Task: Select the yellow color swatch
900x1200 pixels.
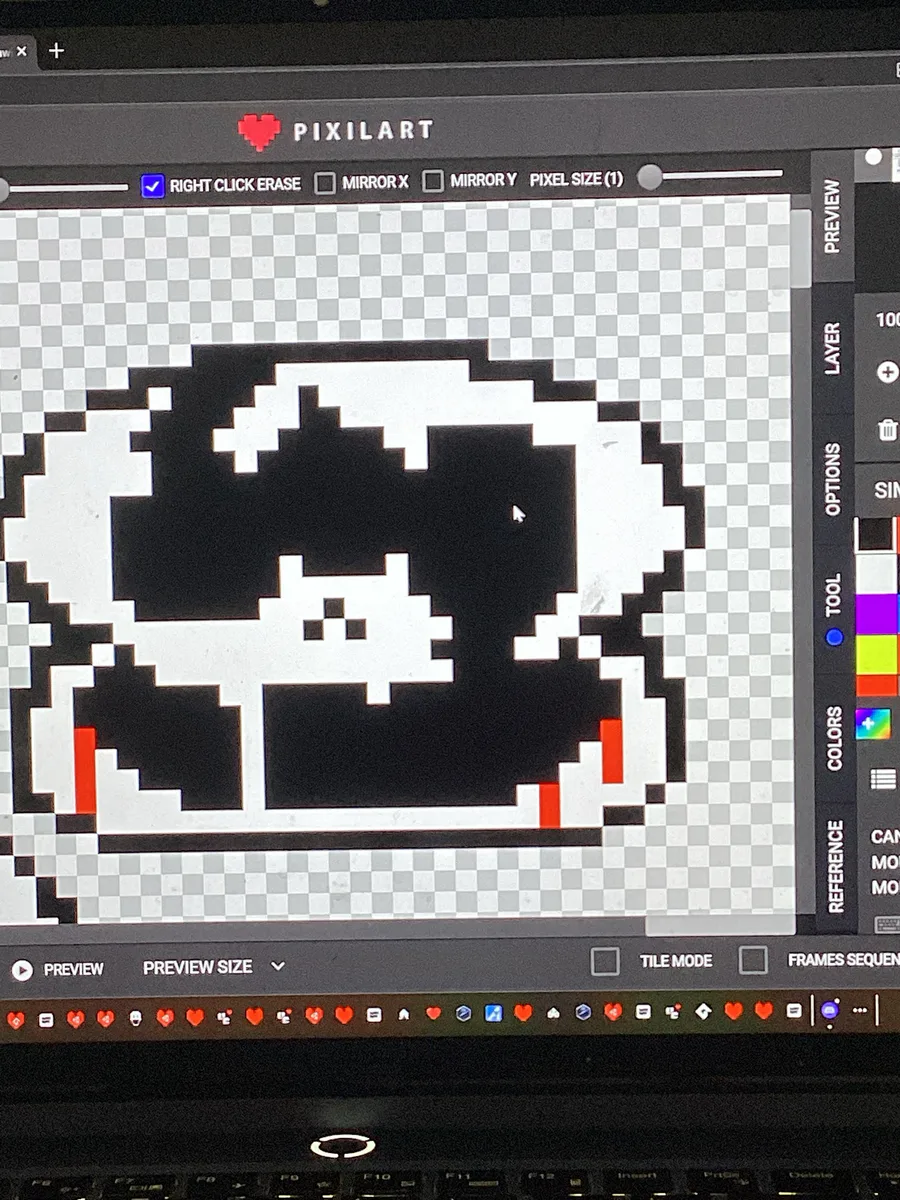Action: [877, 654]
